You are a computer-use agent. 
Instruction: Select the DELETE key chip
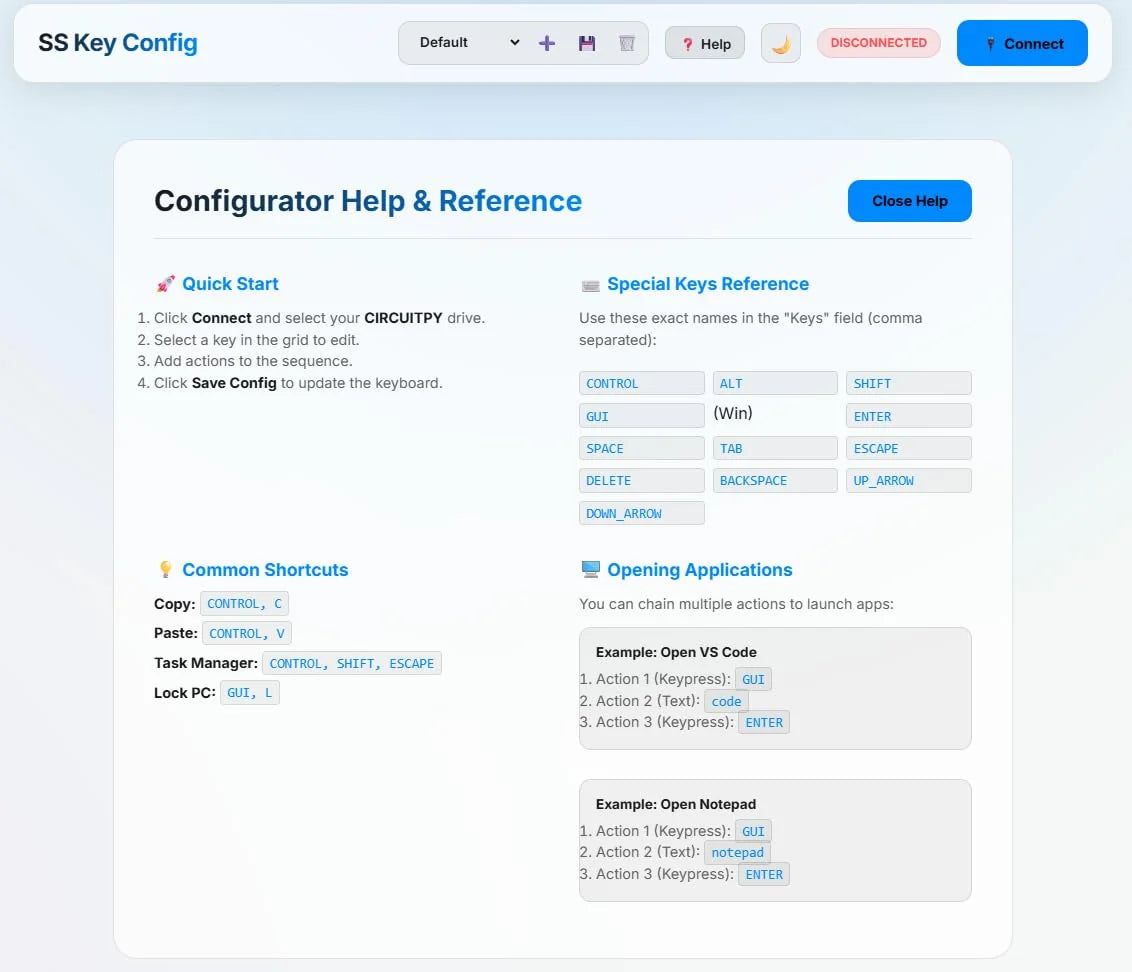tap(641, 481)
